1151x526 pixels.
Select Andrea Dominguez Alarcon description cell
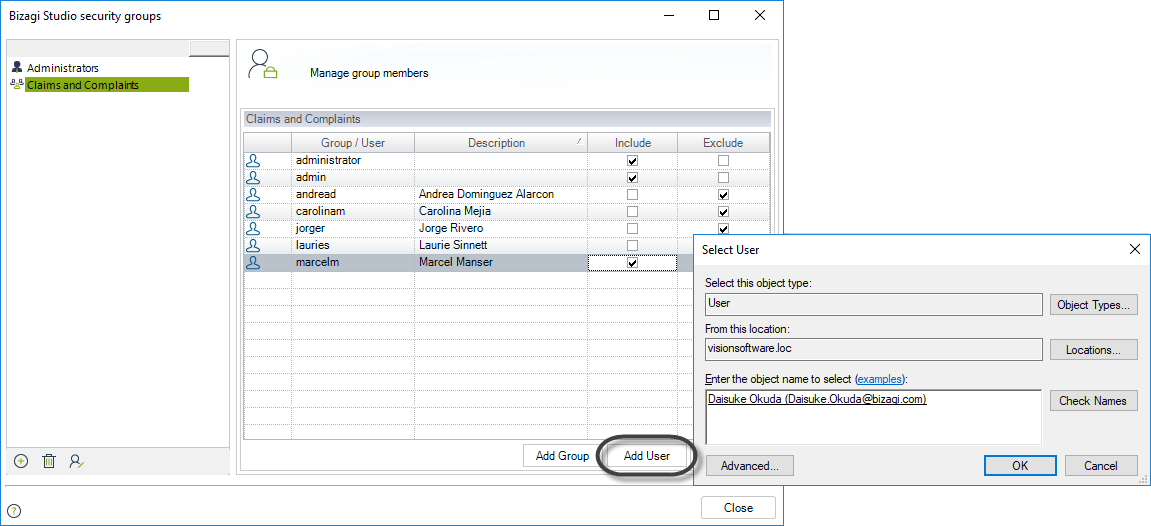[x=501, y=194]
